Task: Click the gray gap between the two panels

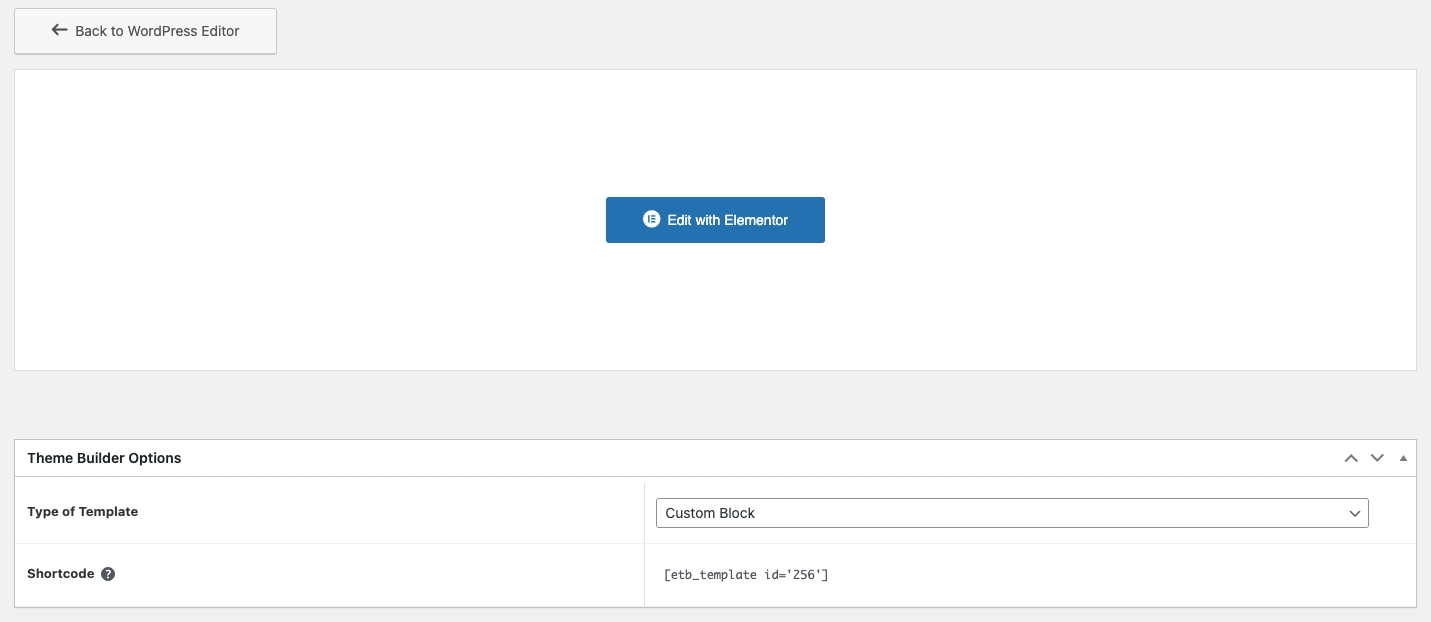Action: tap(715, 405)
